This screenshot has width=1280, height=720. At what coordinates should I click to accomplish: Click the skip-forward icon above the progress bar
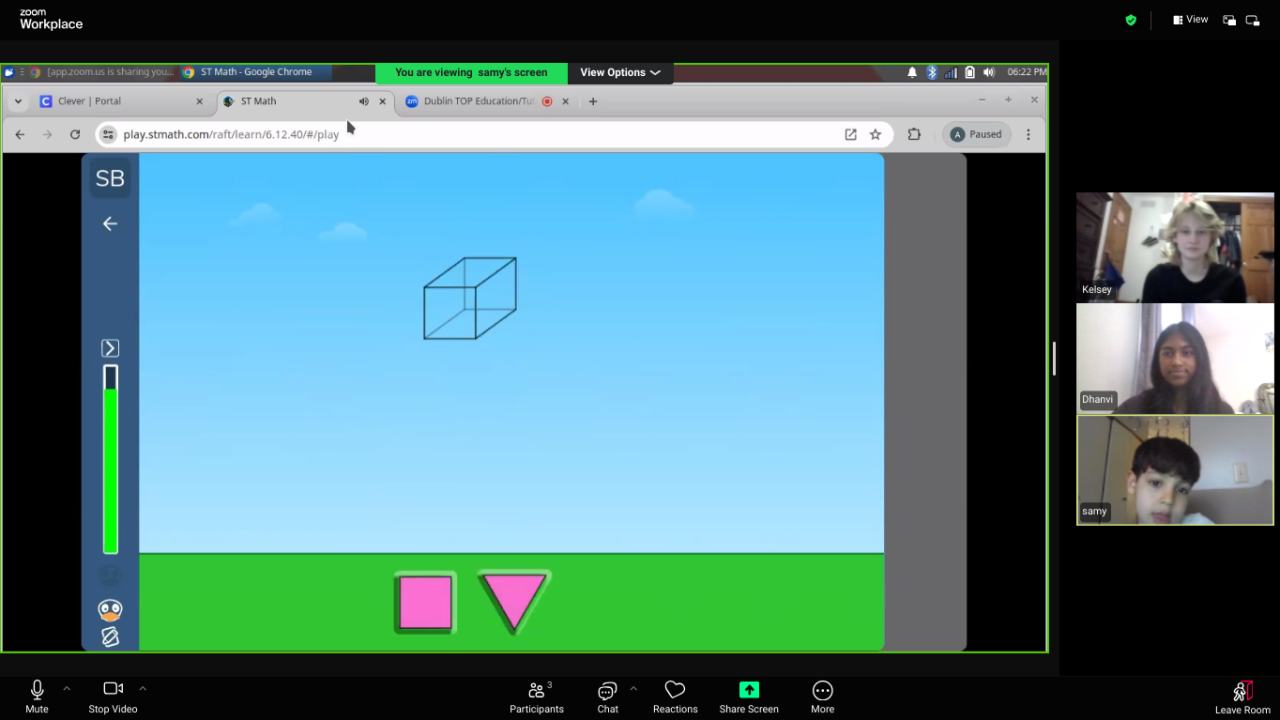coord(110,348)
